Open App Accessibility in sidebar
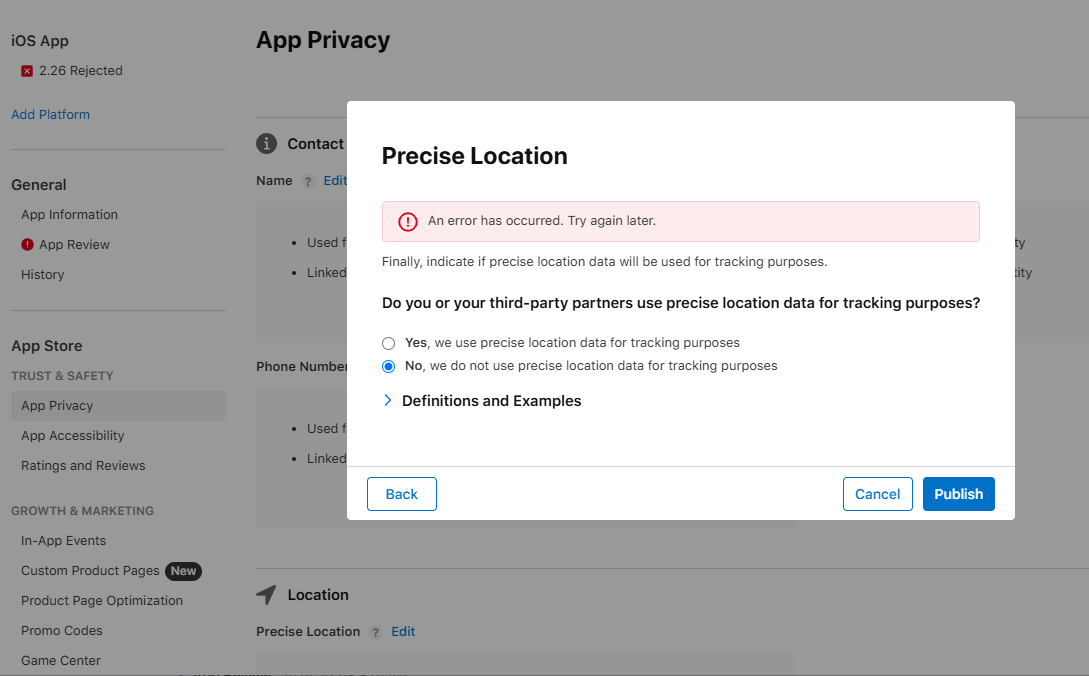 click(73, 436)
